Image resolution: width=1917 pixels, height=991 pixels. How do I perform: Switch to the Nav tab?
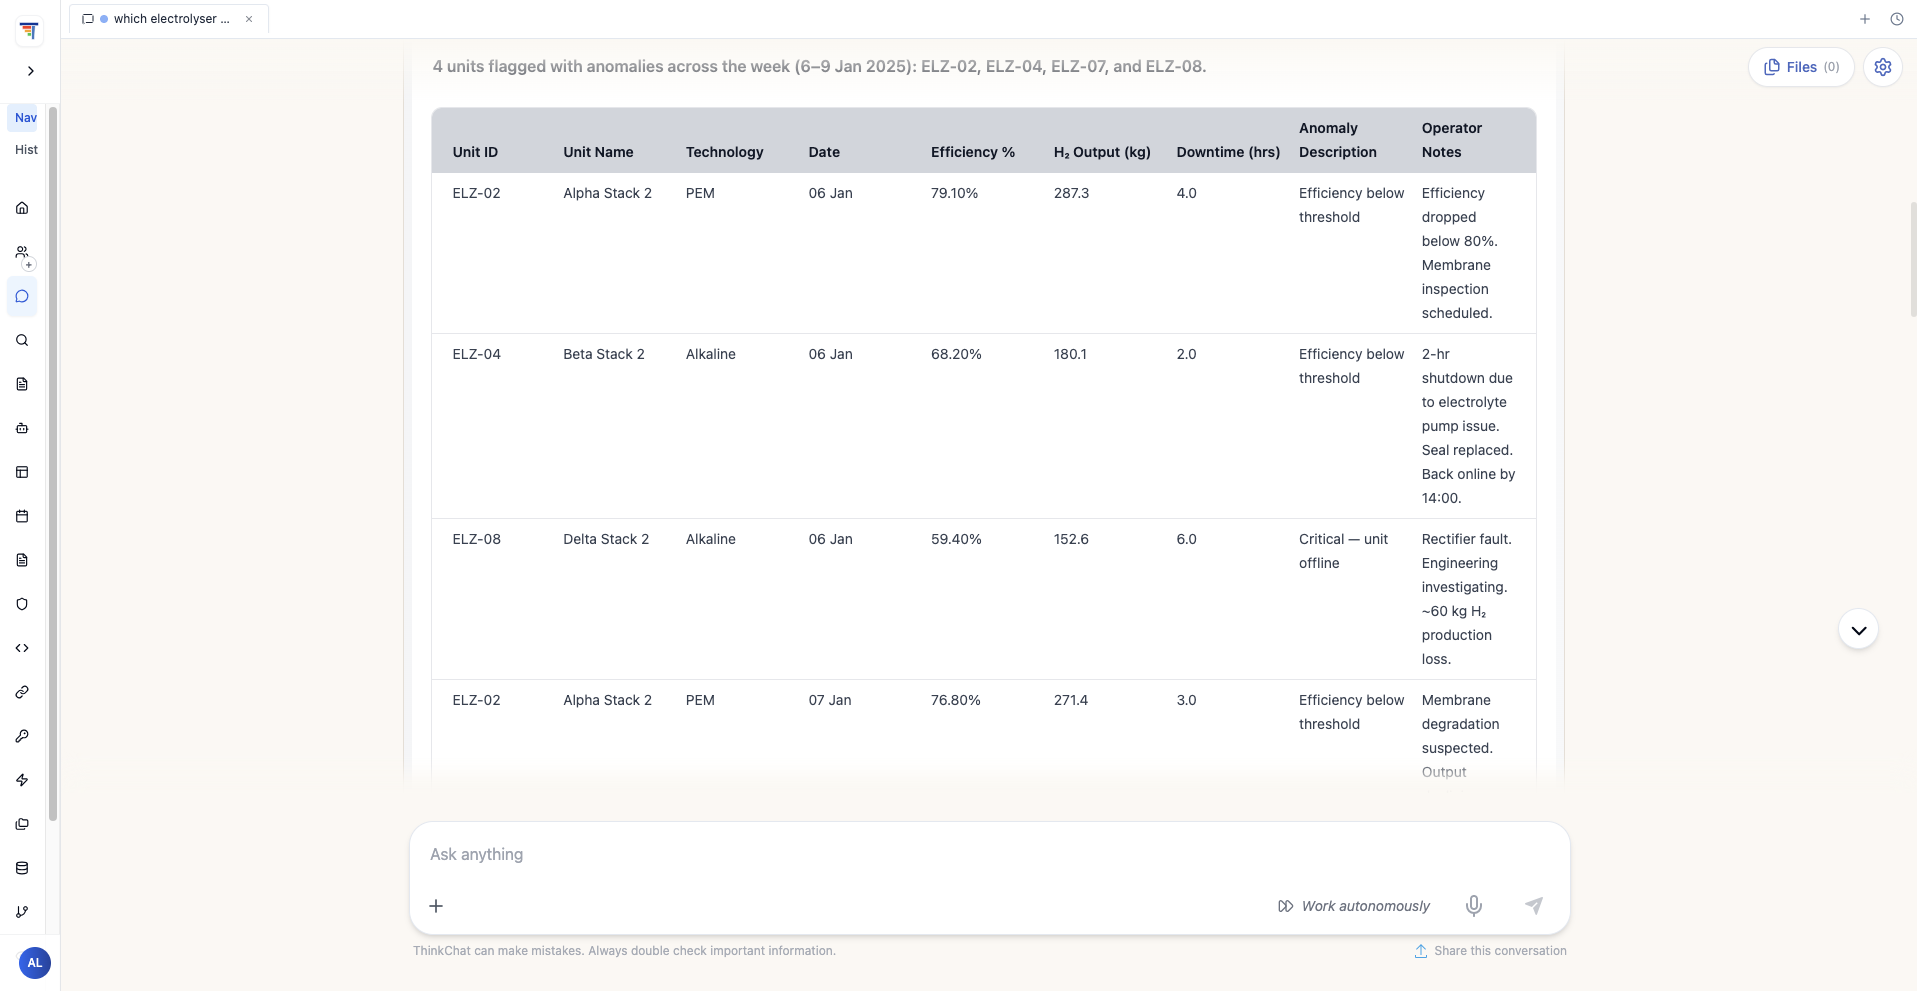[26, 118]
